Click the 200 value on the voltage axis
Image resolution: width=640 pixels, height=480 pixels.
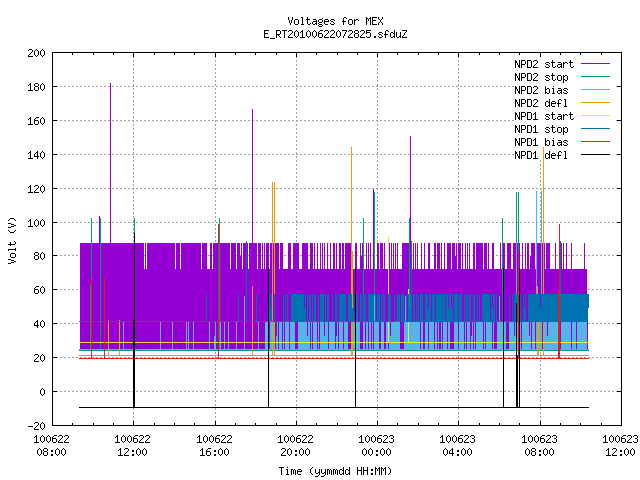[36, 53]
